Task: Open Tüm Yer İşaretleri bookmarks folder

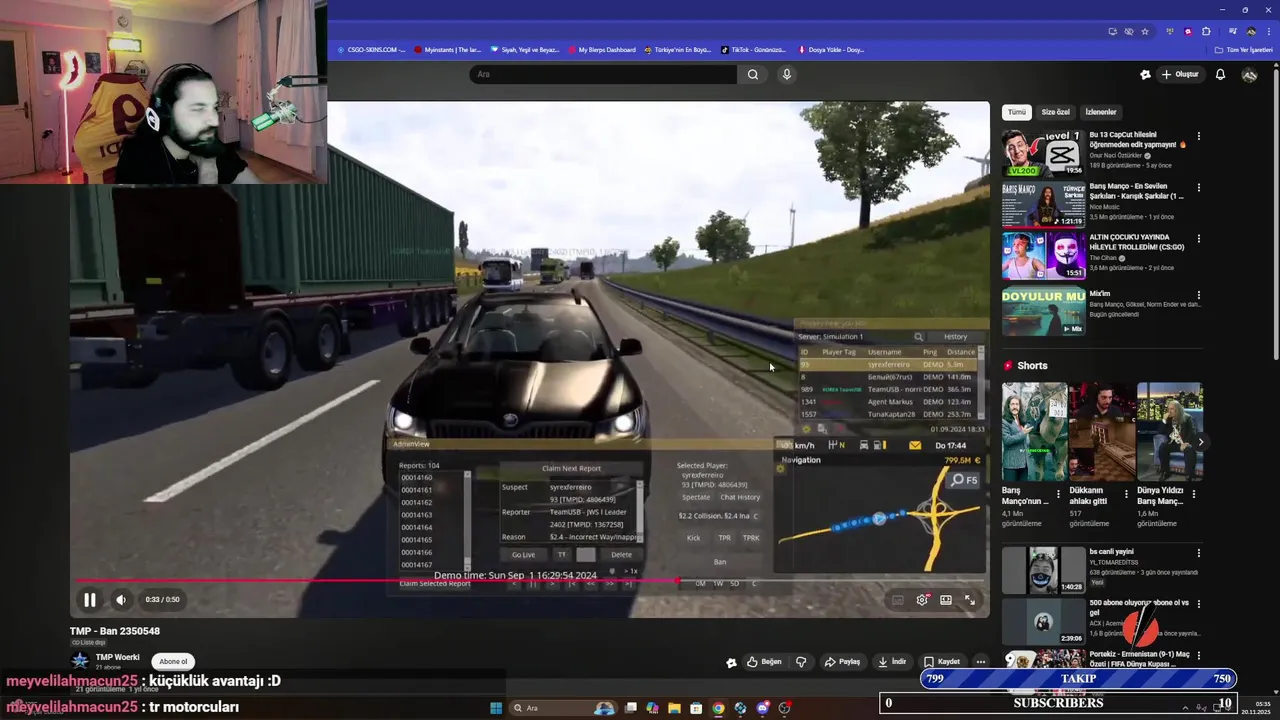Action: point(1243,49)
